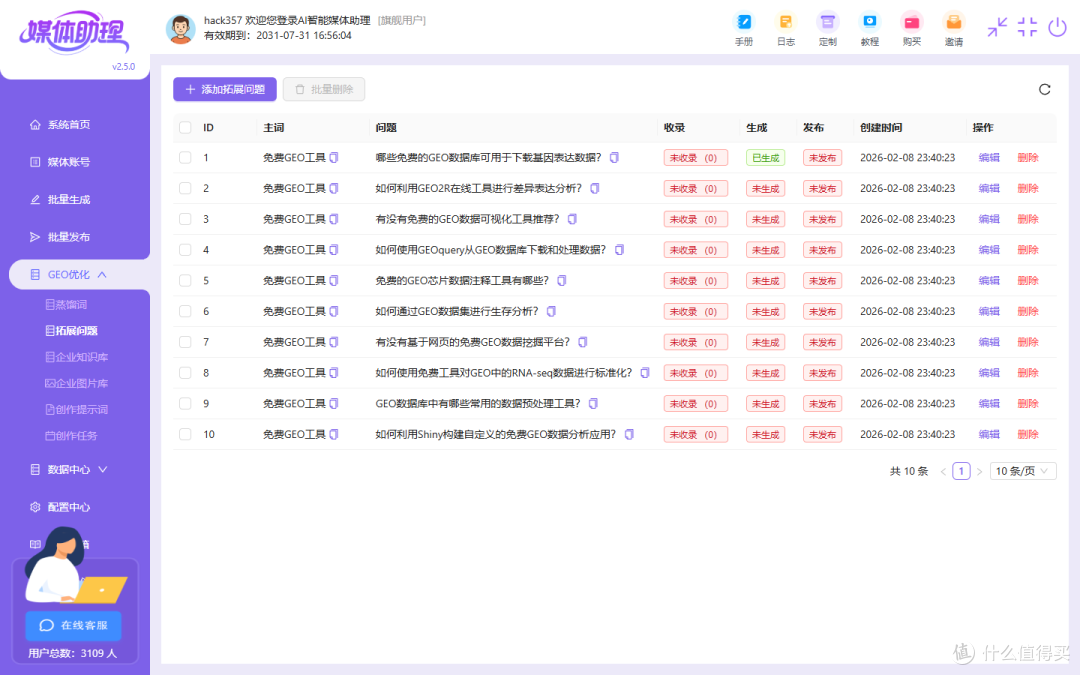Open the 10 条/页 page size dropdown
The image size is (1080, 675).
1023,471
